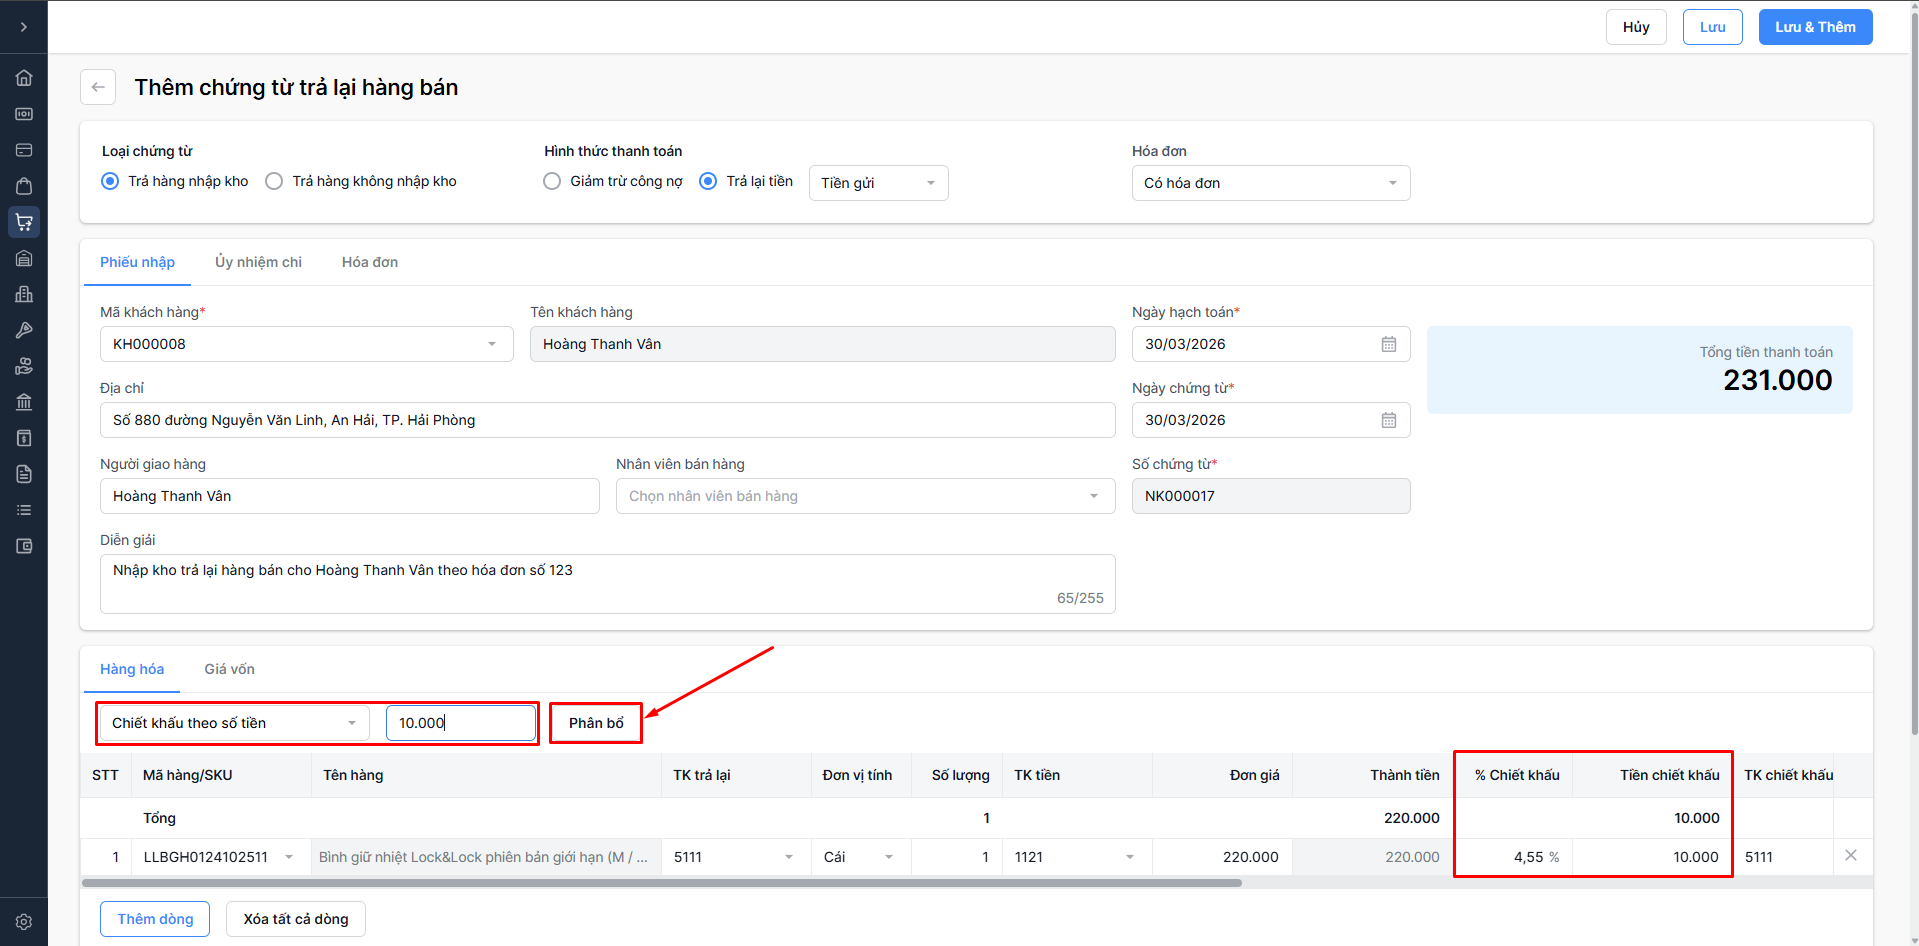Switch to the Giá vốn tab
This screenshot has width=1919, height=946.
229,669
